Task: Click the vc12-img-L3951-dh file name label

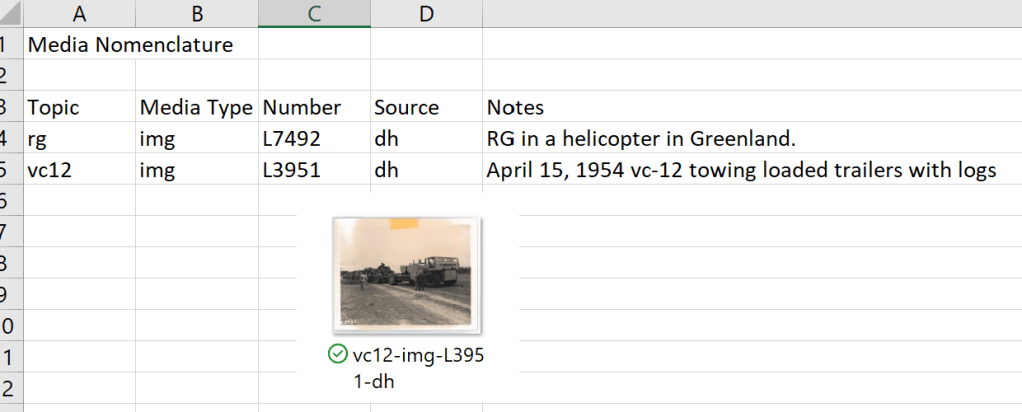Action: point(418,367)
